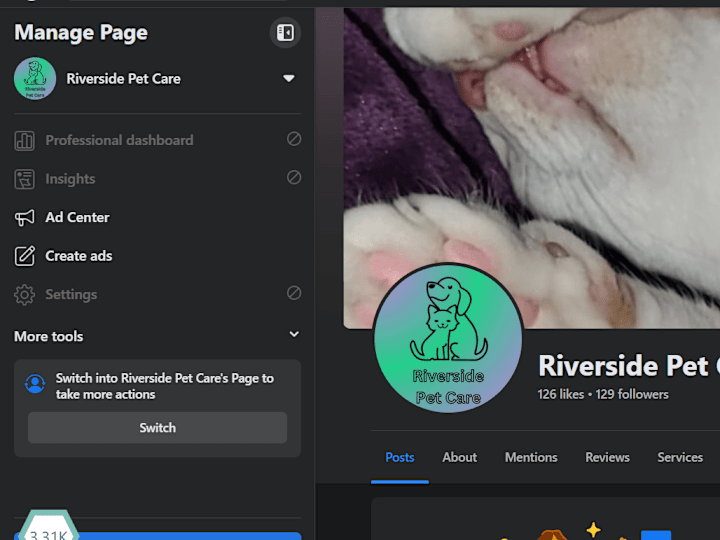Click the 3.31K hexagon badge
This screenshot has width=720, height=540.
pyautogui.click(x=49, y=525)
